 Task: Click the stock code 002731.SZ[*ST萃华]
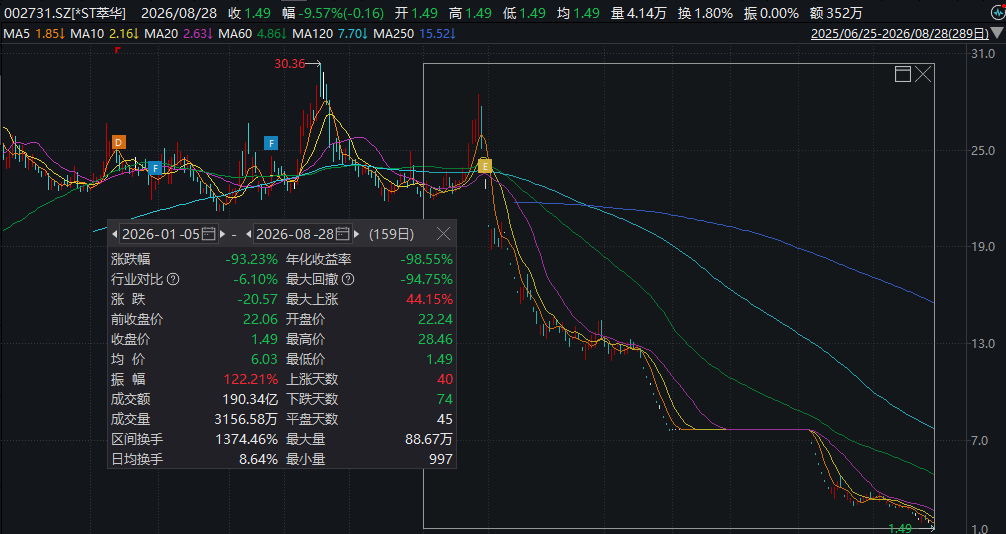(x=65, y=13)
